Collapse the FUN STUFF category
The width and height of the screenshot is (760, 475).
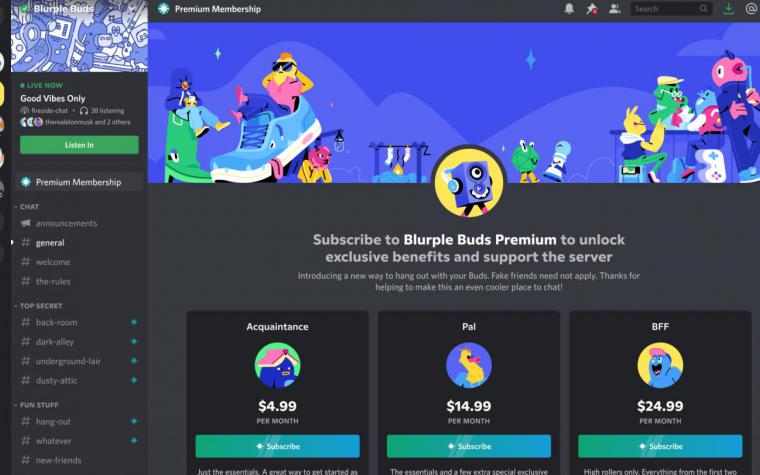coord(36,405)
